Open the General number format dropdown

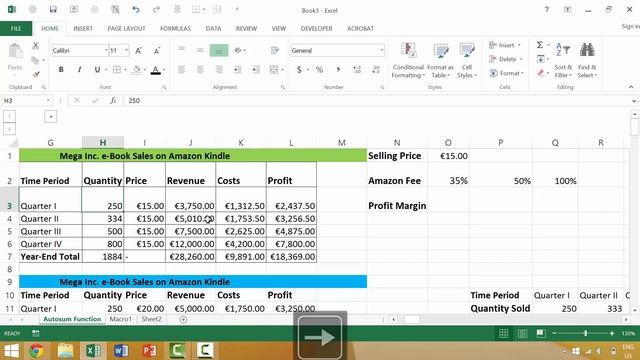(x=382, y=51)
